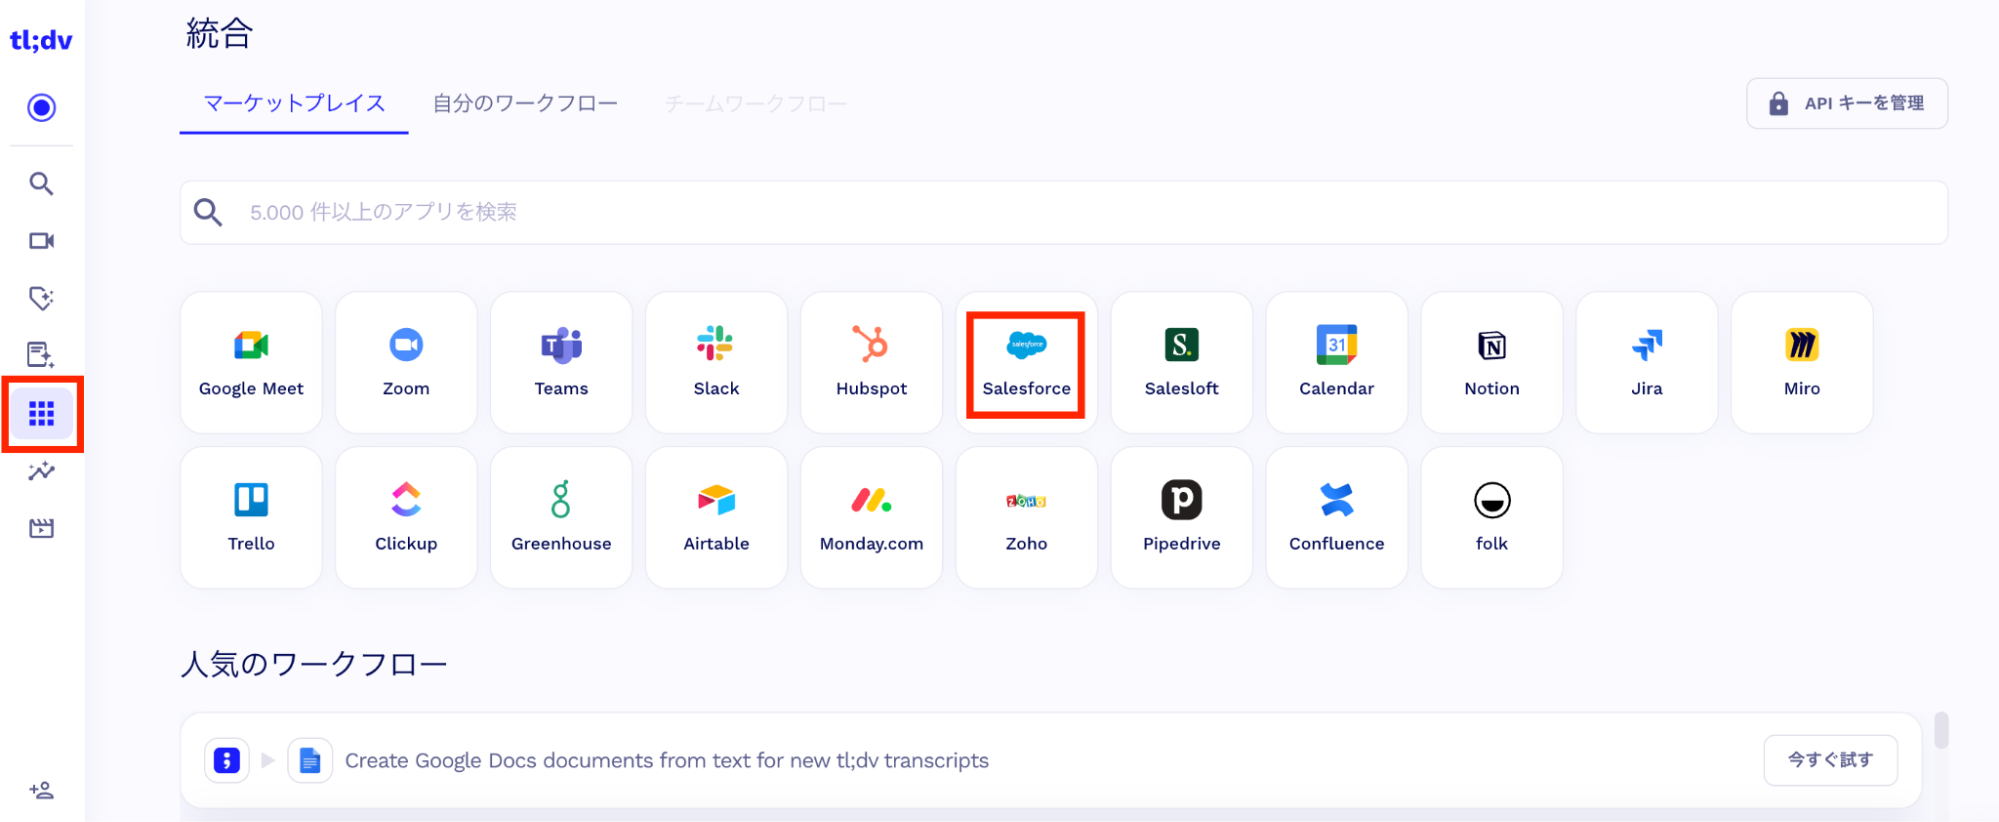Open the Slack integration tile

716,363
